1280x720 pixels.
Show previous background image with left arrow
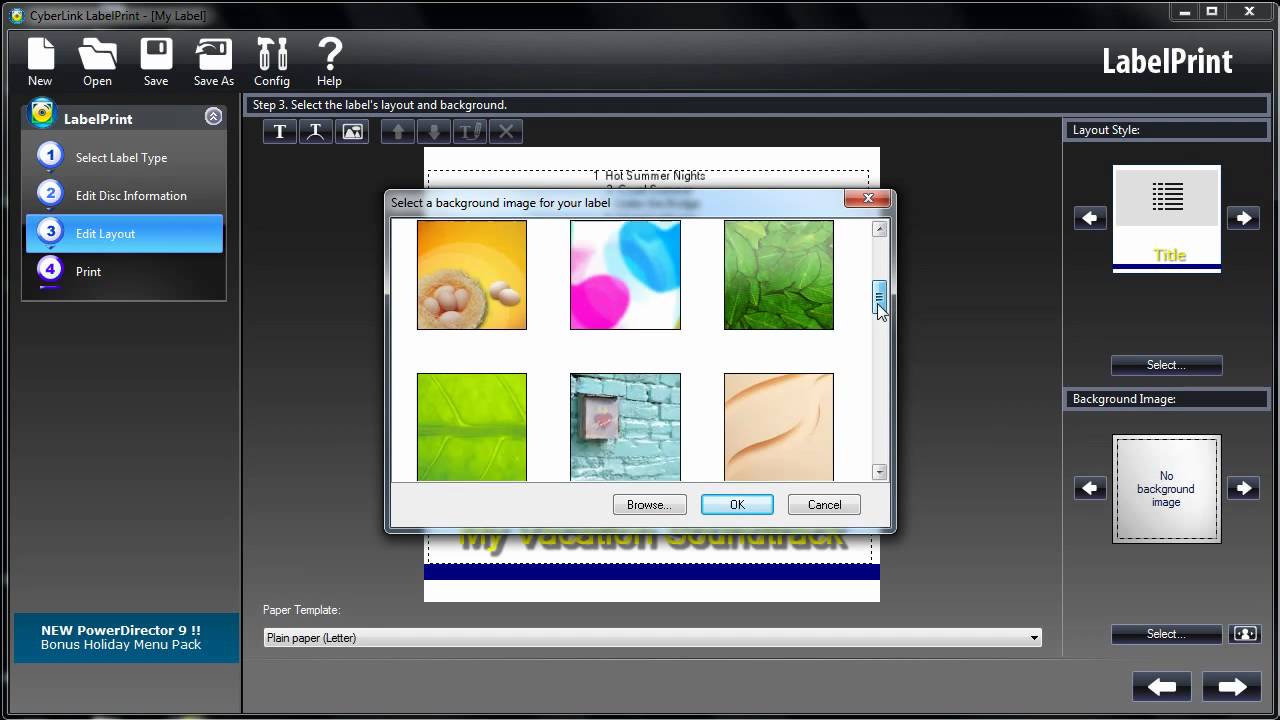(1090, 488)
